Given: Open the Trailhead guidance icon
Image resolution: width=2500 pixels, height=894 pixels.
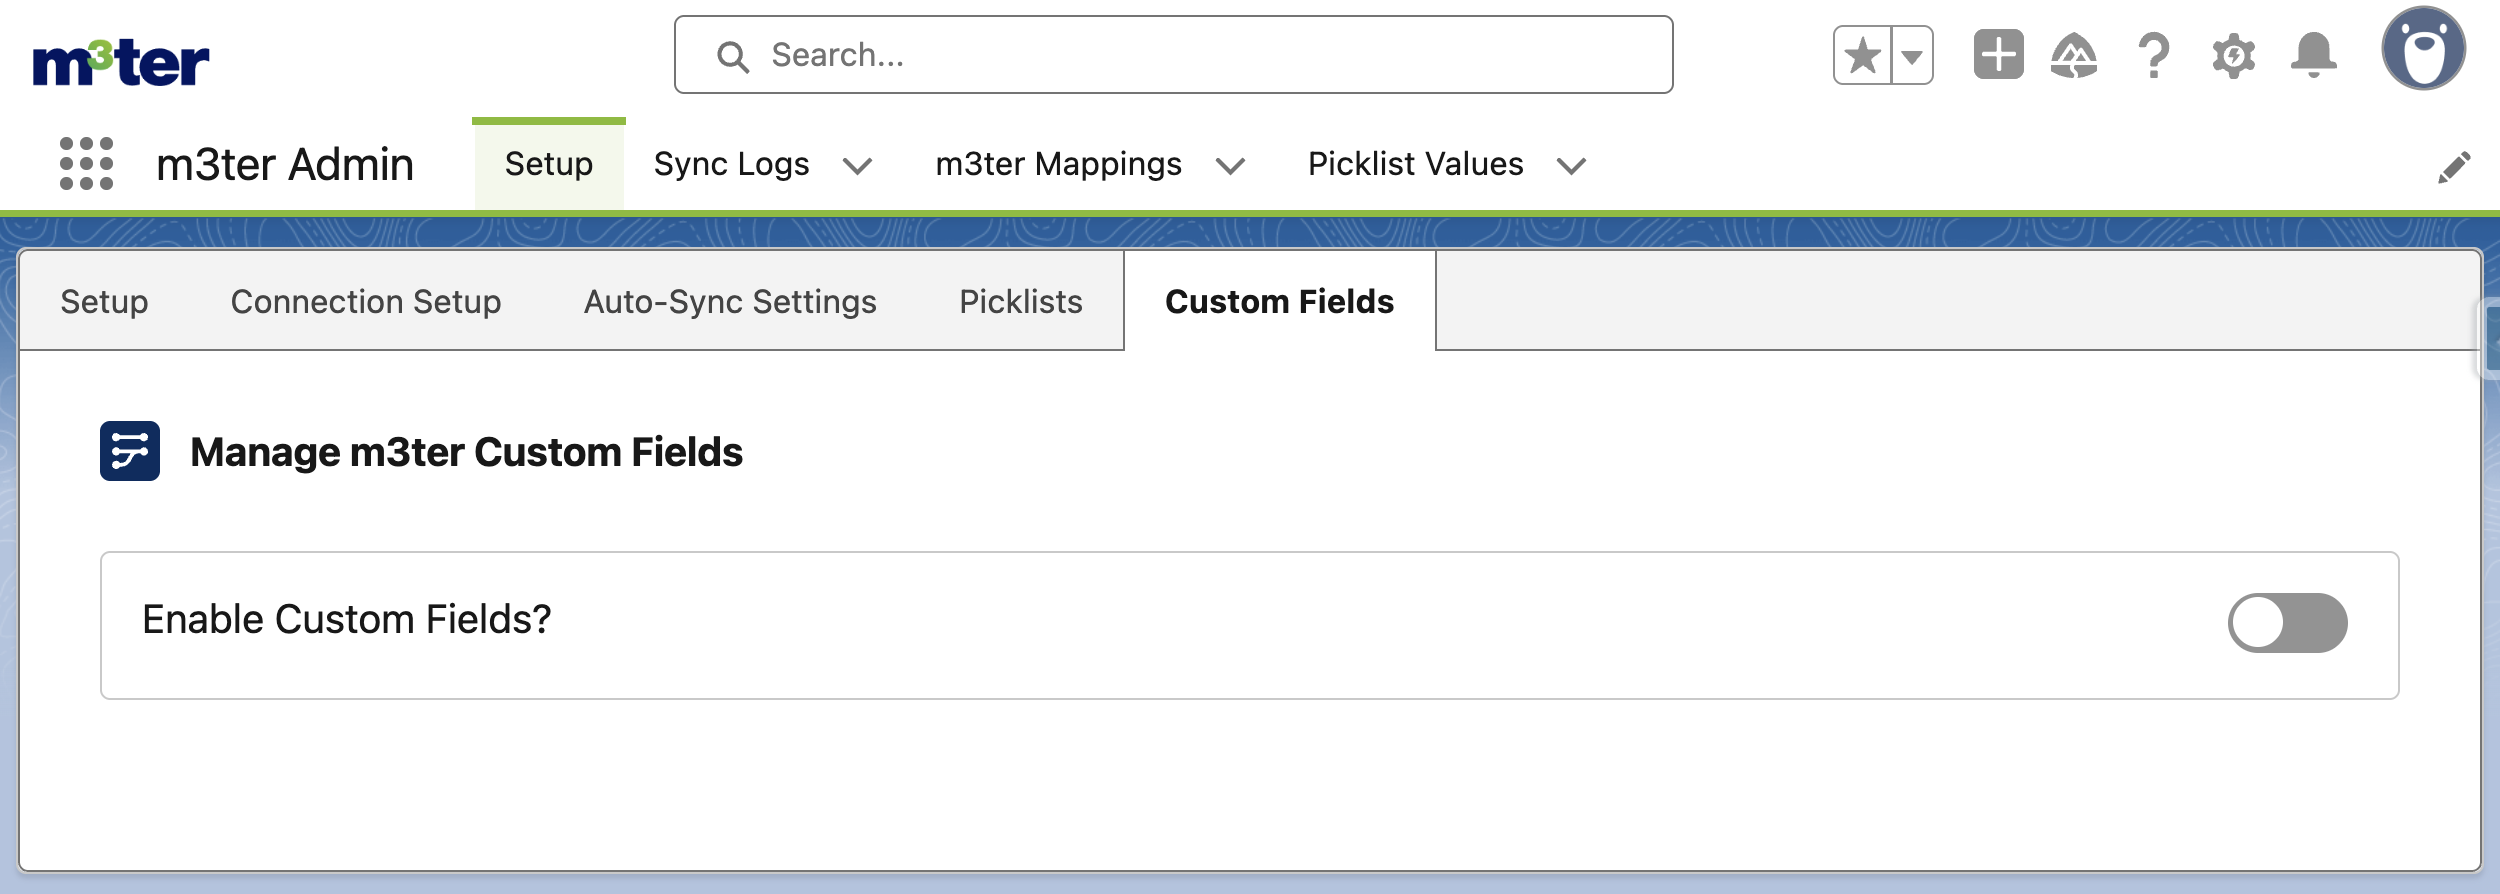Looking at the screenshot, I should click(2074, 56).
